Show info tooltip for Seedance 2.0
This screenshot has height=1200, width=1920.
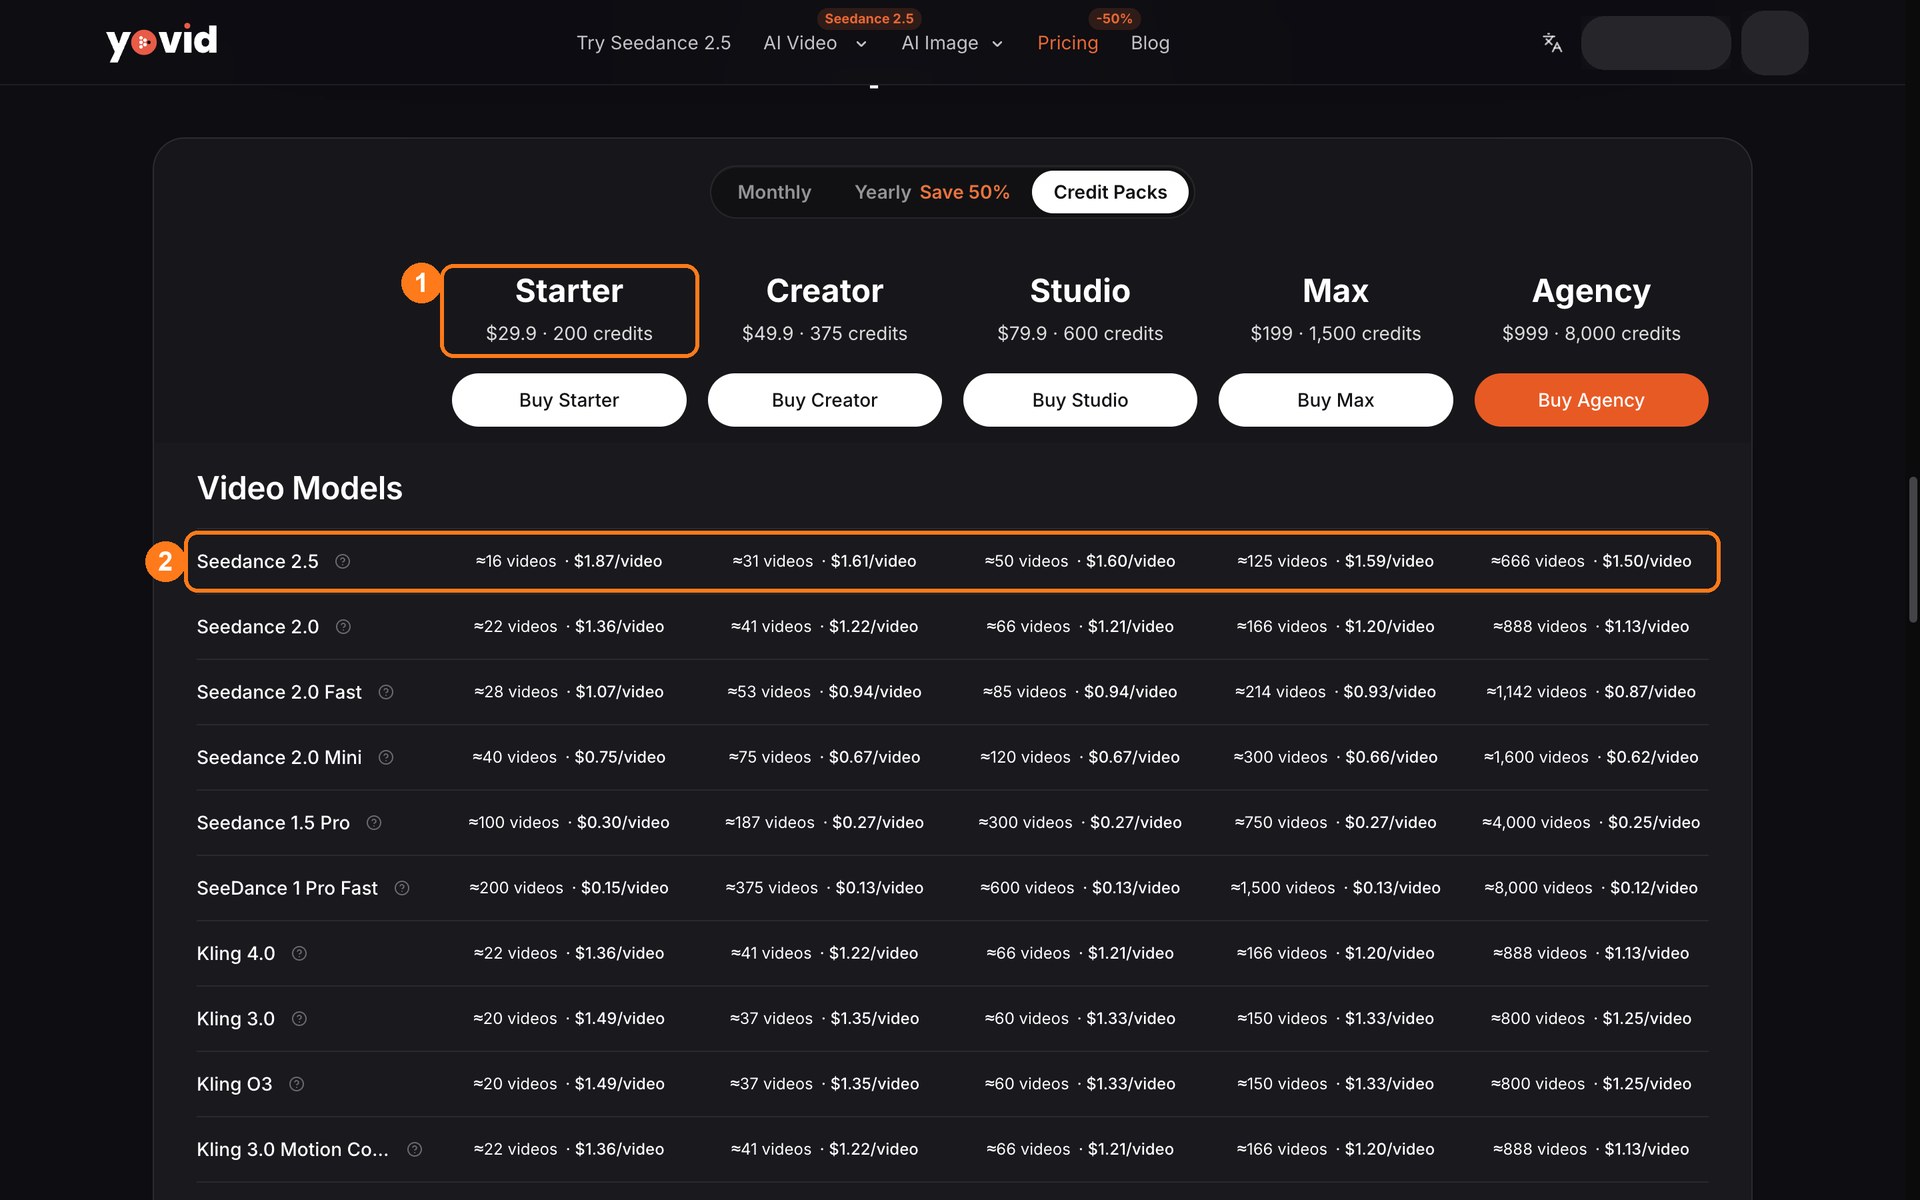pos(343,627)
